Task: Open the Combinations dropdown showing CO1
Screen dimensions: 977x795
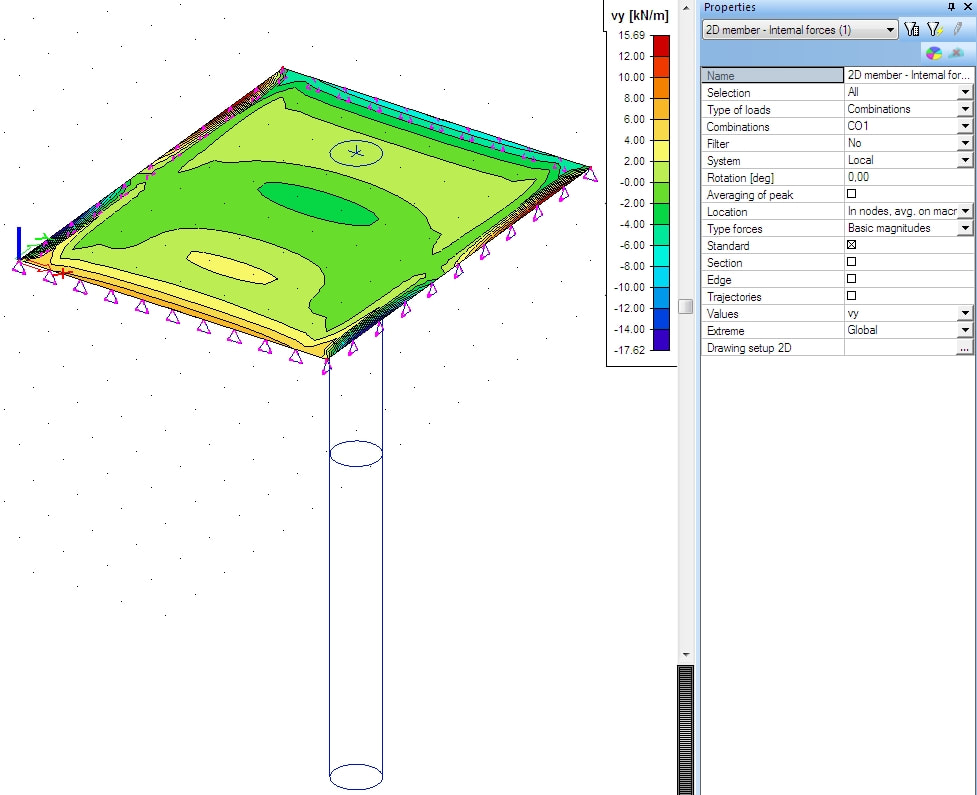Action: pos(963,126)
